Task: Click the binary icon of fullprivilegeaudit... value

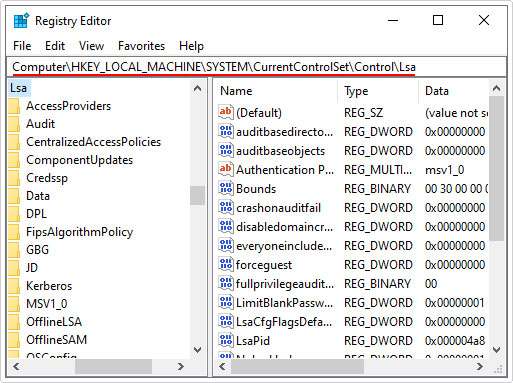Action: click(x=226, y=283)
